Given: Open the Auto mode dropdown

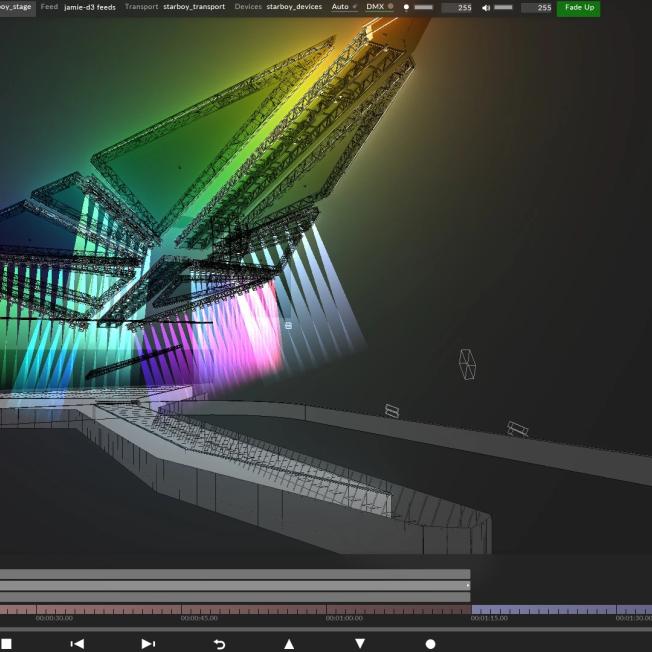Looking at the screenshot, I should [x=344, y=7].
